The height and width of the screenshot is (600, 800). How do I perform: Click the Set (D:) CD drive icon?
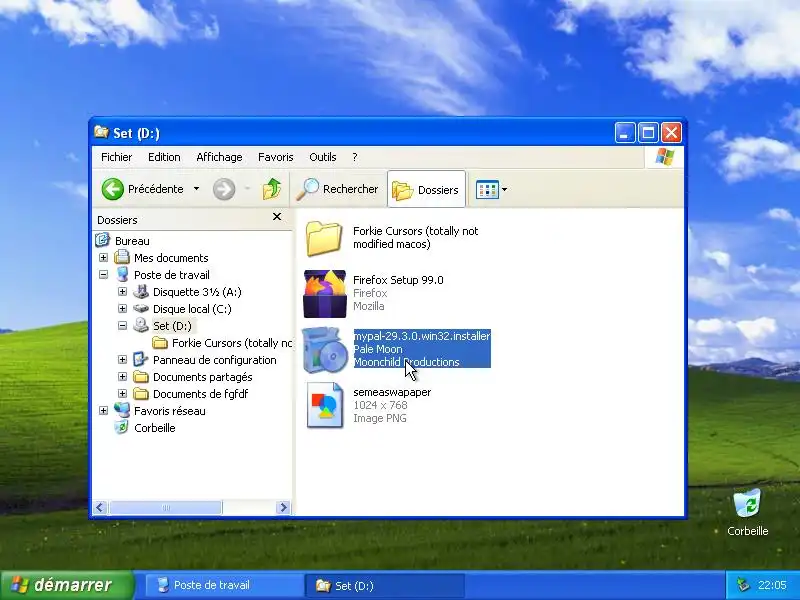141,326
